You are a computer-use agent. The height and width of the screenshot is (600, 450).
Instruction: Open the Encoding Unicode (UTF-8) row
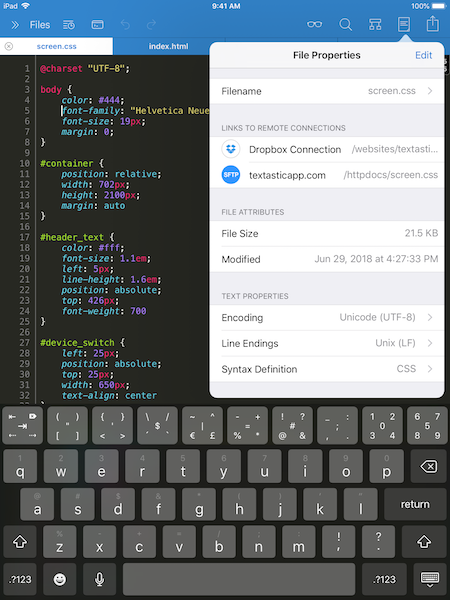(x=327, y=318)
